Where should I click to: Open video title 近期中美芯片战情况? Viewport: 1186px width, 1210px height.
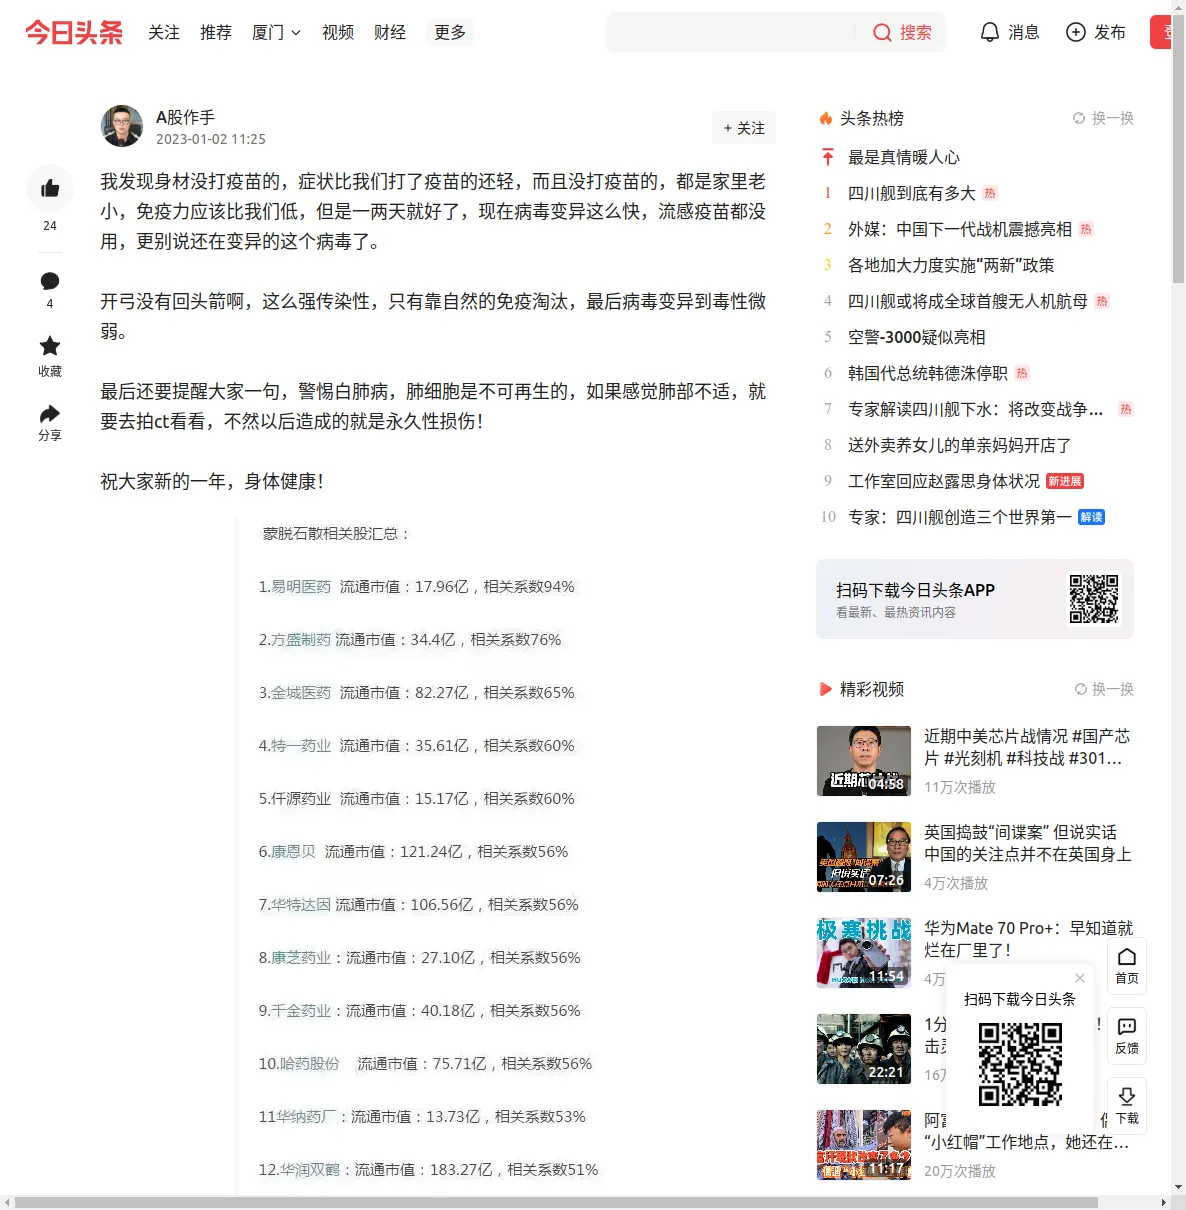pos(1027,747)
